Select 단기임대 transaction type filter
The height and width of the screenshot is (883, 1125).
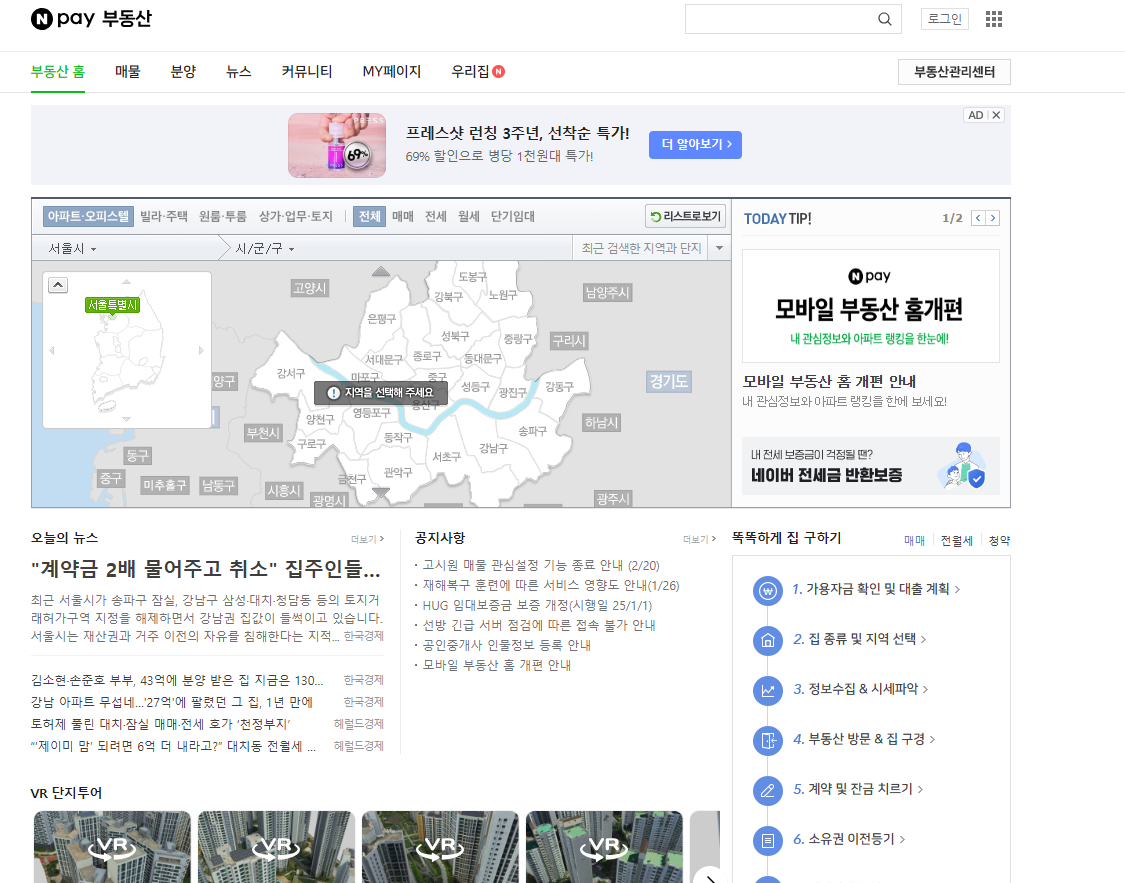[512, 216]
